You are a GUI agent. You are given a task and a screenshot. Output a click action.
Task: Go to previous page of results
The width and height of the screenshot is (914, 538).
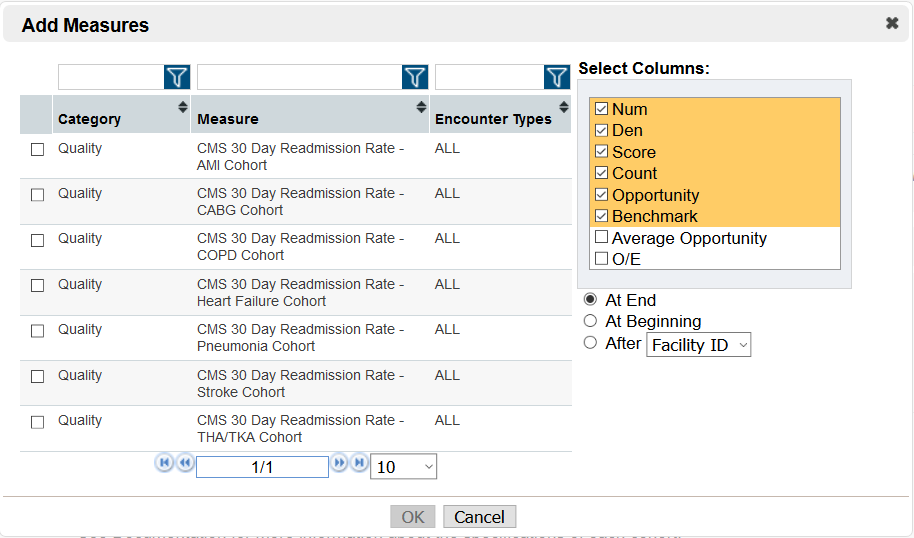[185, 463]
